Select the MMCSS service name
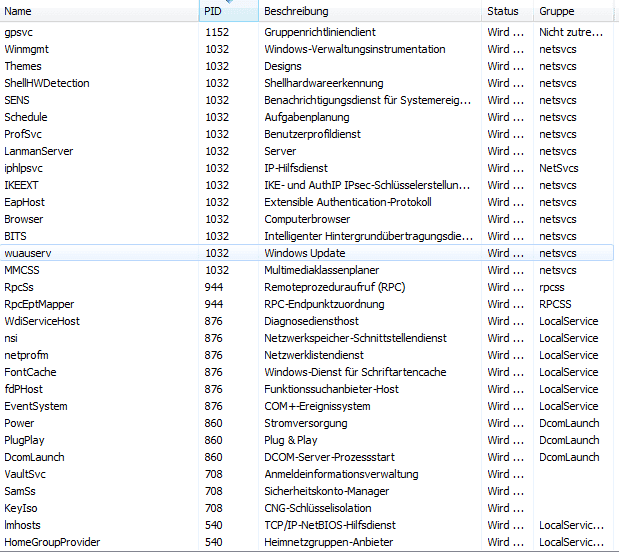Screen dimensions: 619x552 pyautogui.click(x=22, y=270)
